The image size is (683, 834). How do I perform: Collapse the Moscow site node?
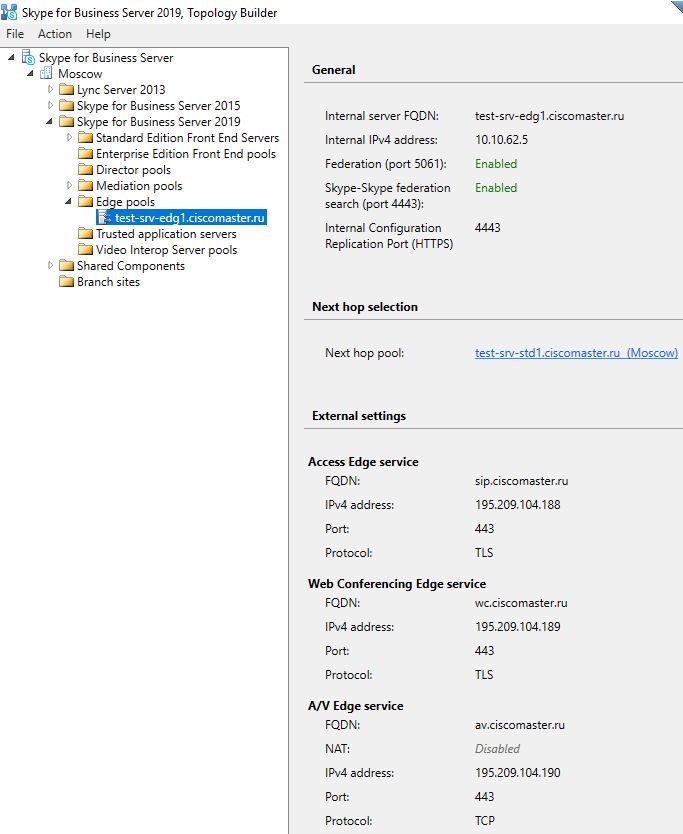30,73
